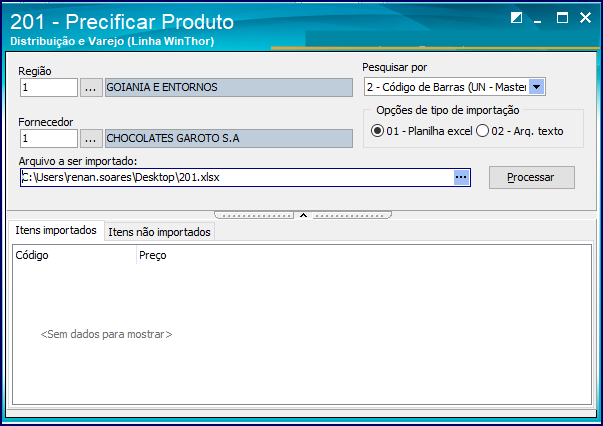Click the resize-diagonal icon in title bar

[x=516, y=18]
